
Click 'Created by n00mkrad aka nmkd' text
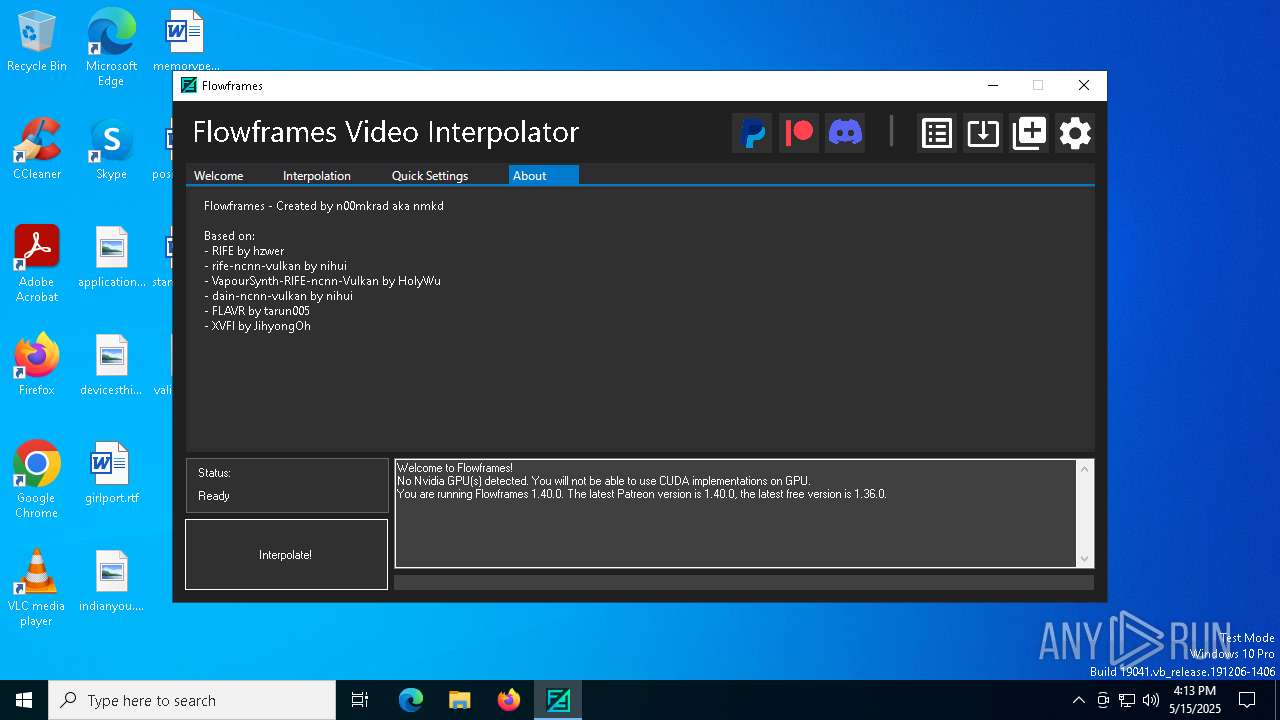359,206
